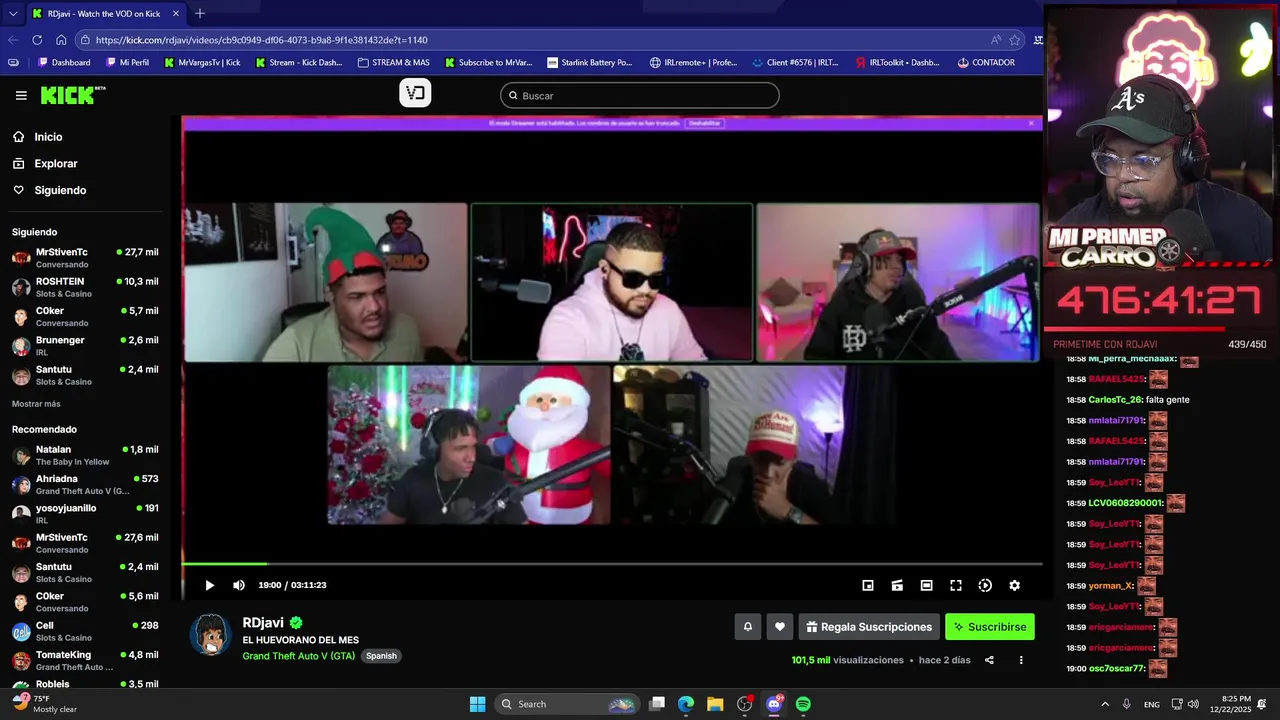This screenshot has height=720, width=1280.
Task: Click RDjavi's profile avatar
Action: tap(211, 635)
